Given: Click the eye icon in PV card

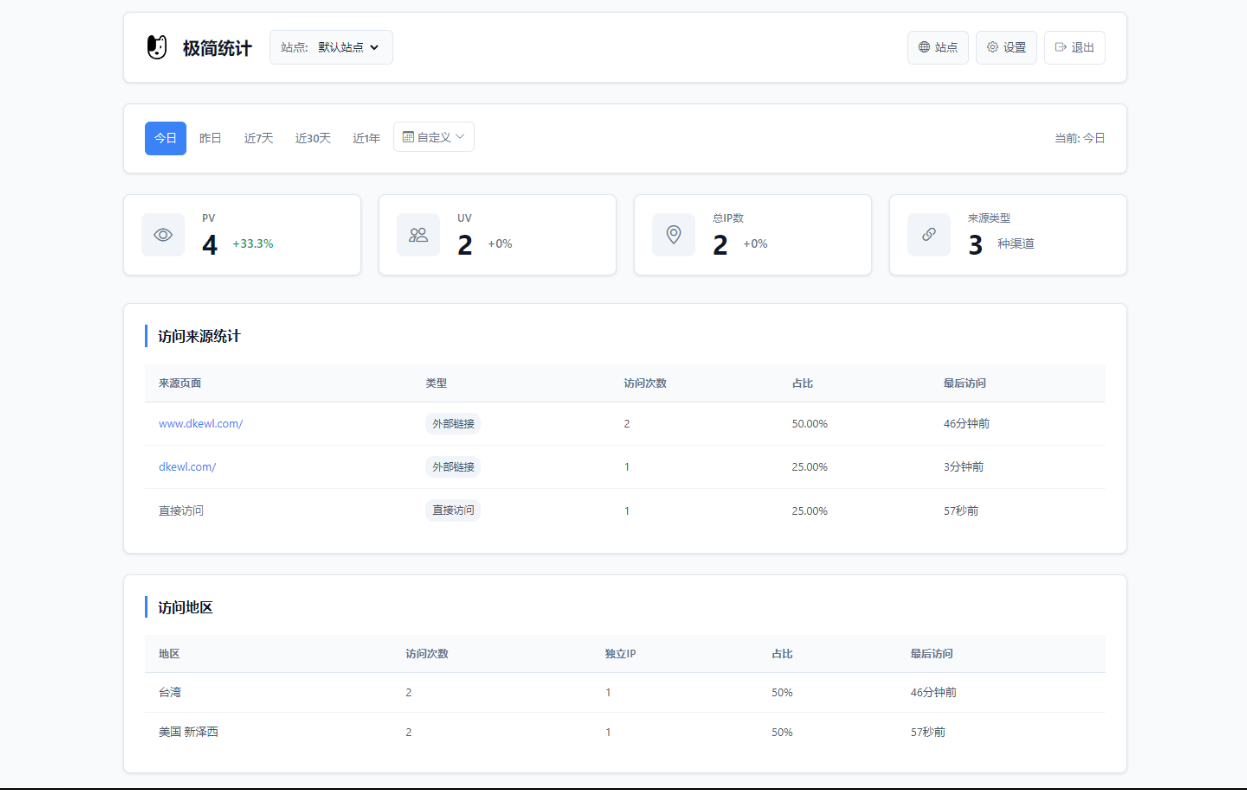Looking at the screenshot, I should [163, 235].
